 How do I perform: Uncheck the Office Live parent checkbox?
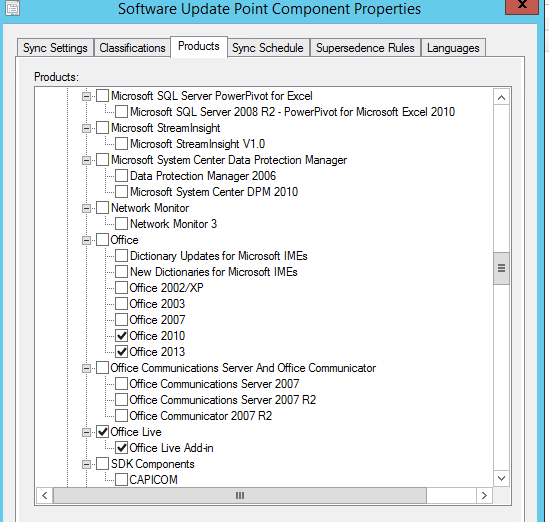[x=102, y=432]
